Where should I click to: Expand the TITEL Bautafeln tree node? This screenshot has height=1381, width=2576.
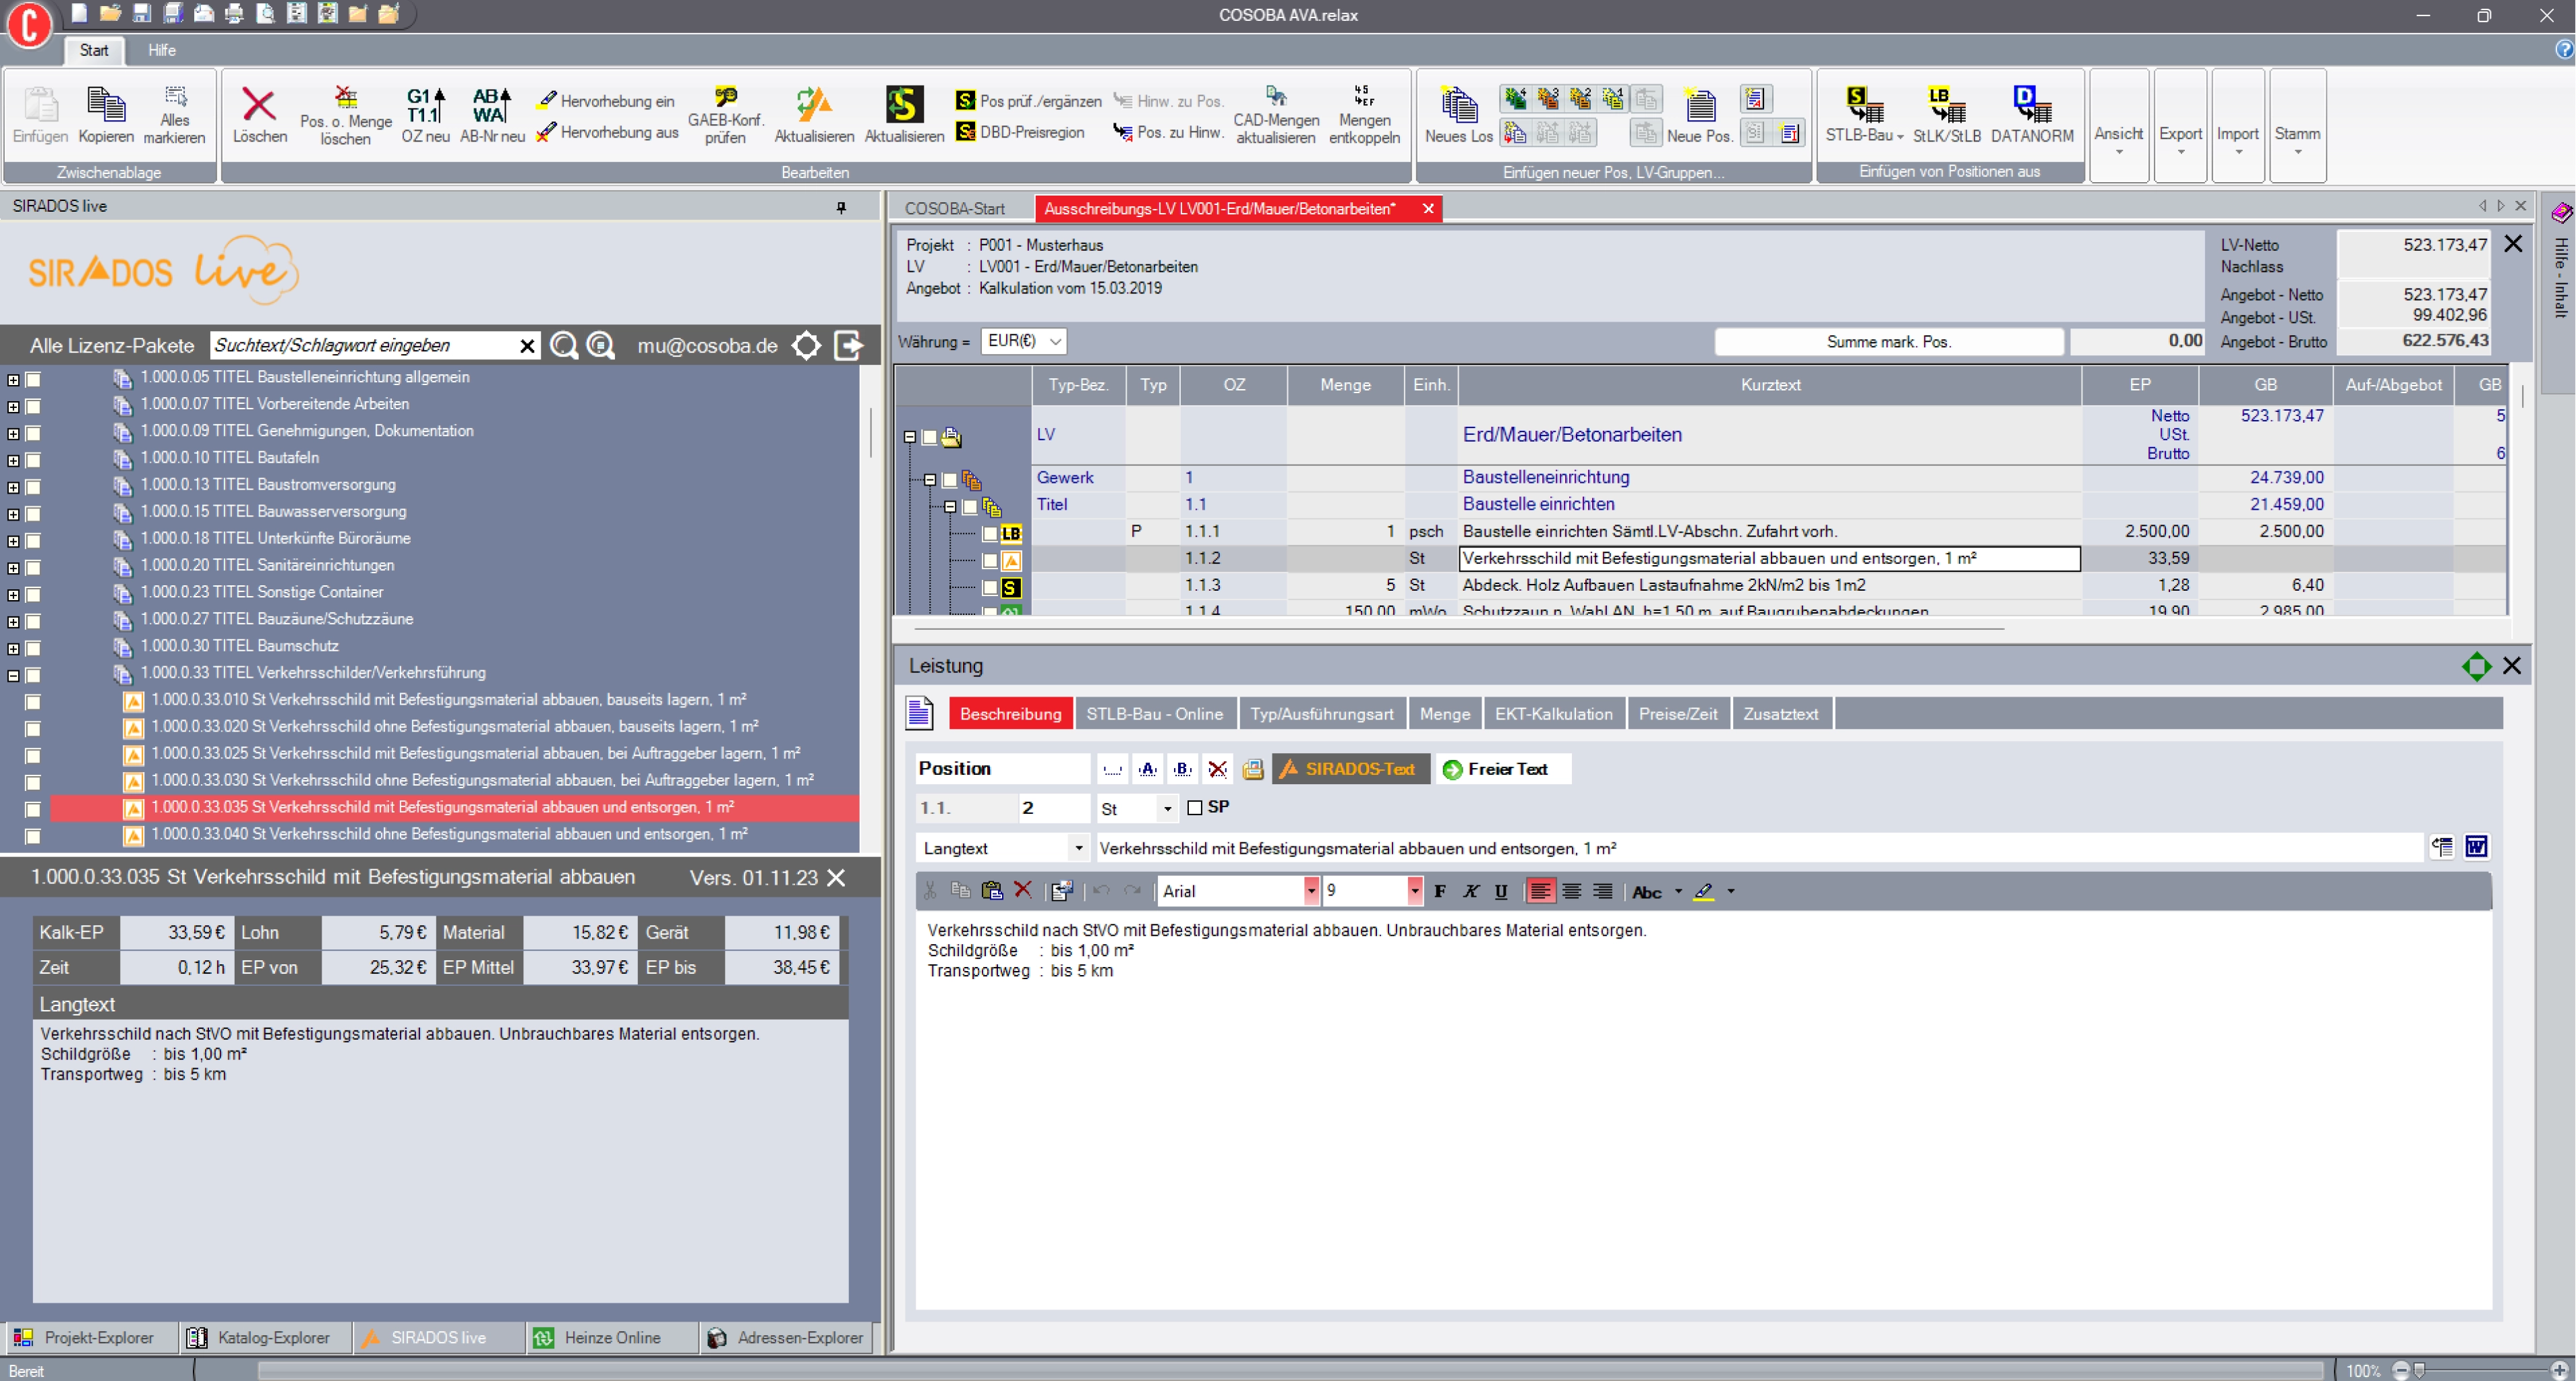(13, 460)
